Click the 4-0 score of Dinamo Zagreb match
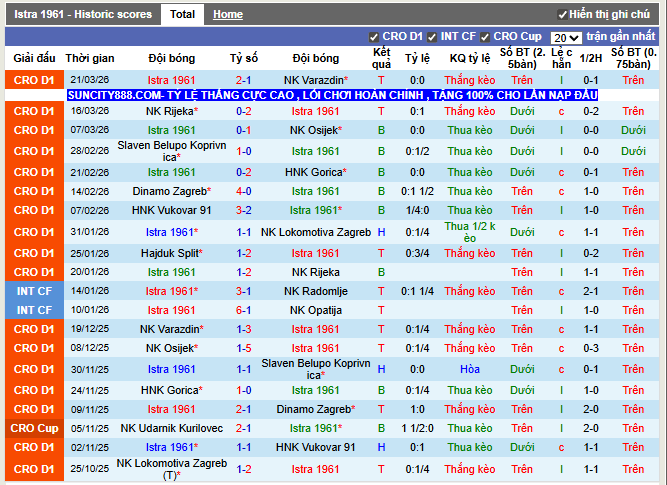Screen dimensions: 667x485 click(243, 191)
